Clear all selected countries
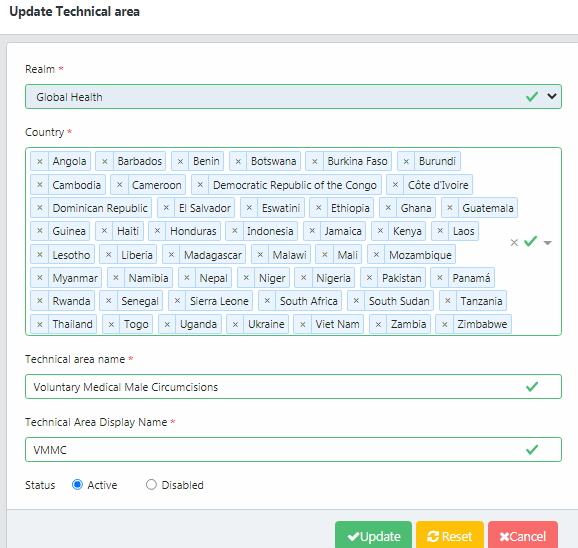Viewport: 578px width, 548px height. coord(514,242)
